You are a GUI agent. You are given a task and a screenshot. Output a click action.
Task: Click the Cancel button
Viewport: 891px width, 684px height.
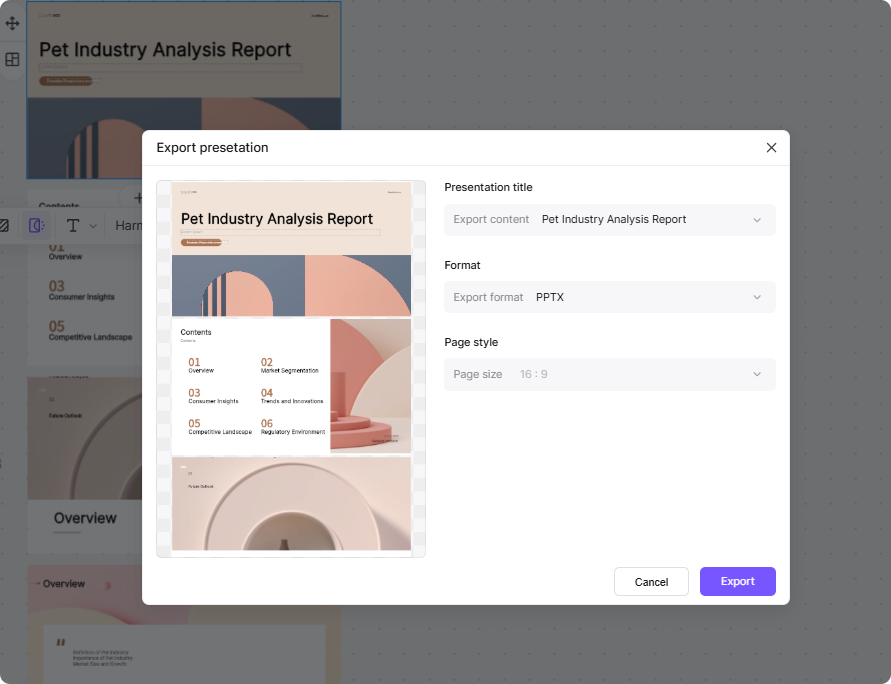[x=651, y=582]
